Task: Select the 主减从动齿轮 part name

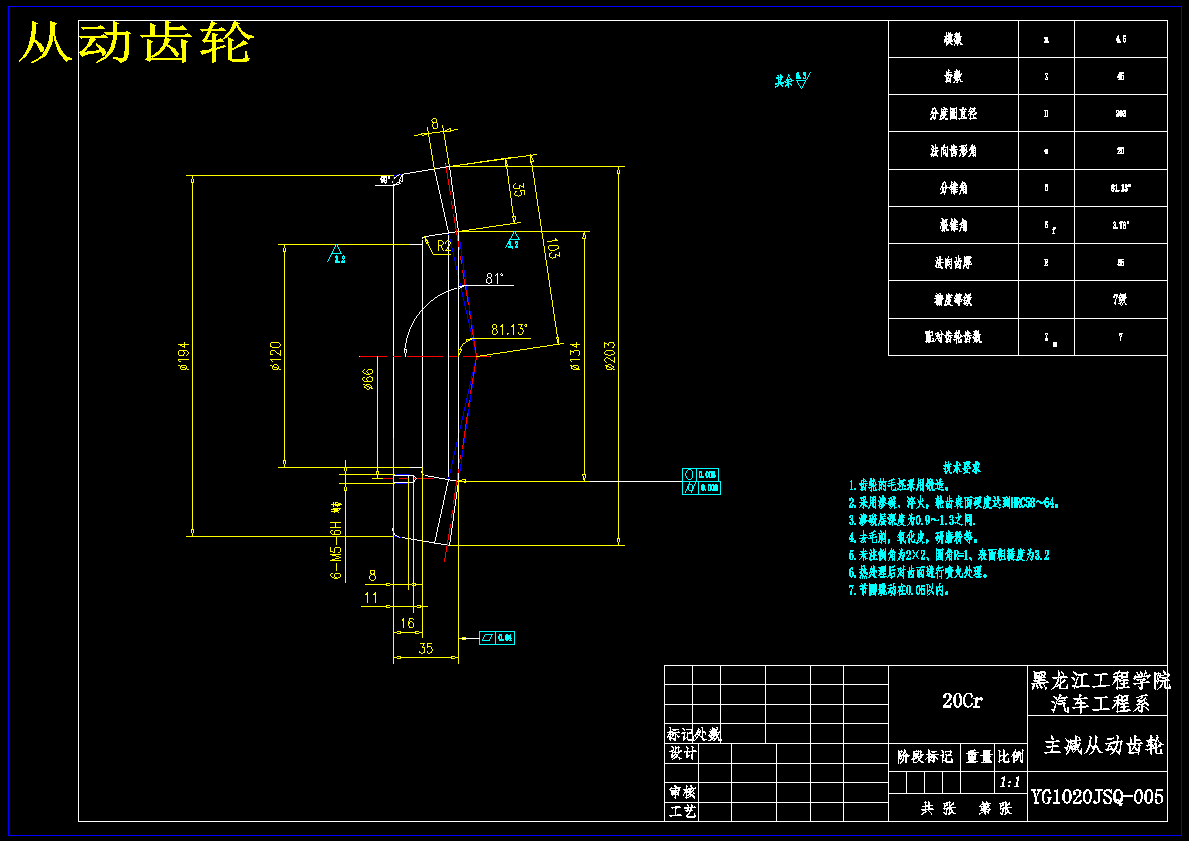Action: pyautogui.click(x=1103, y=745)
